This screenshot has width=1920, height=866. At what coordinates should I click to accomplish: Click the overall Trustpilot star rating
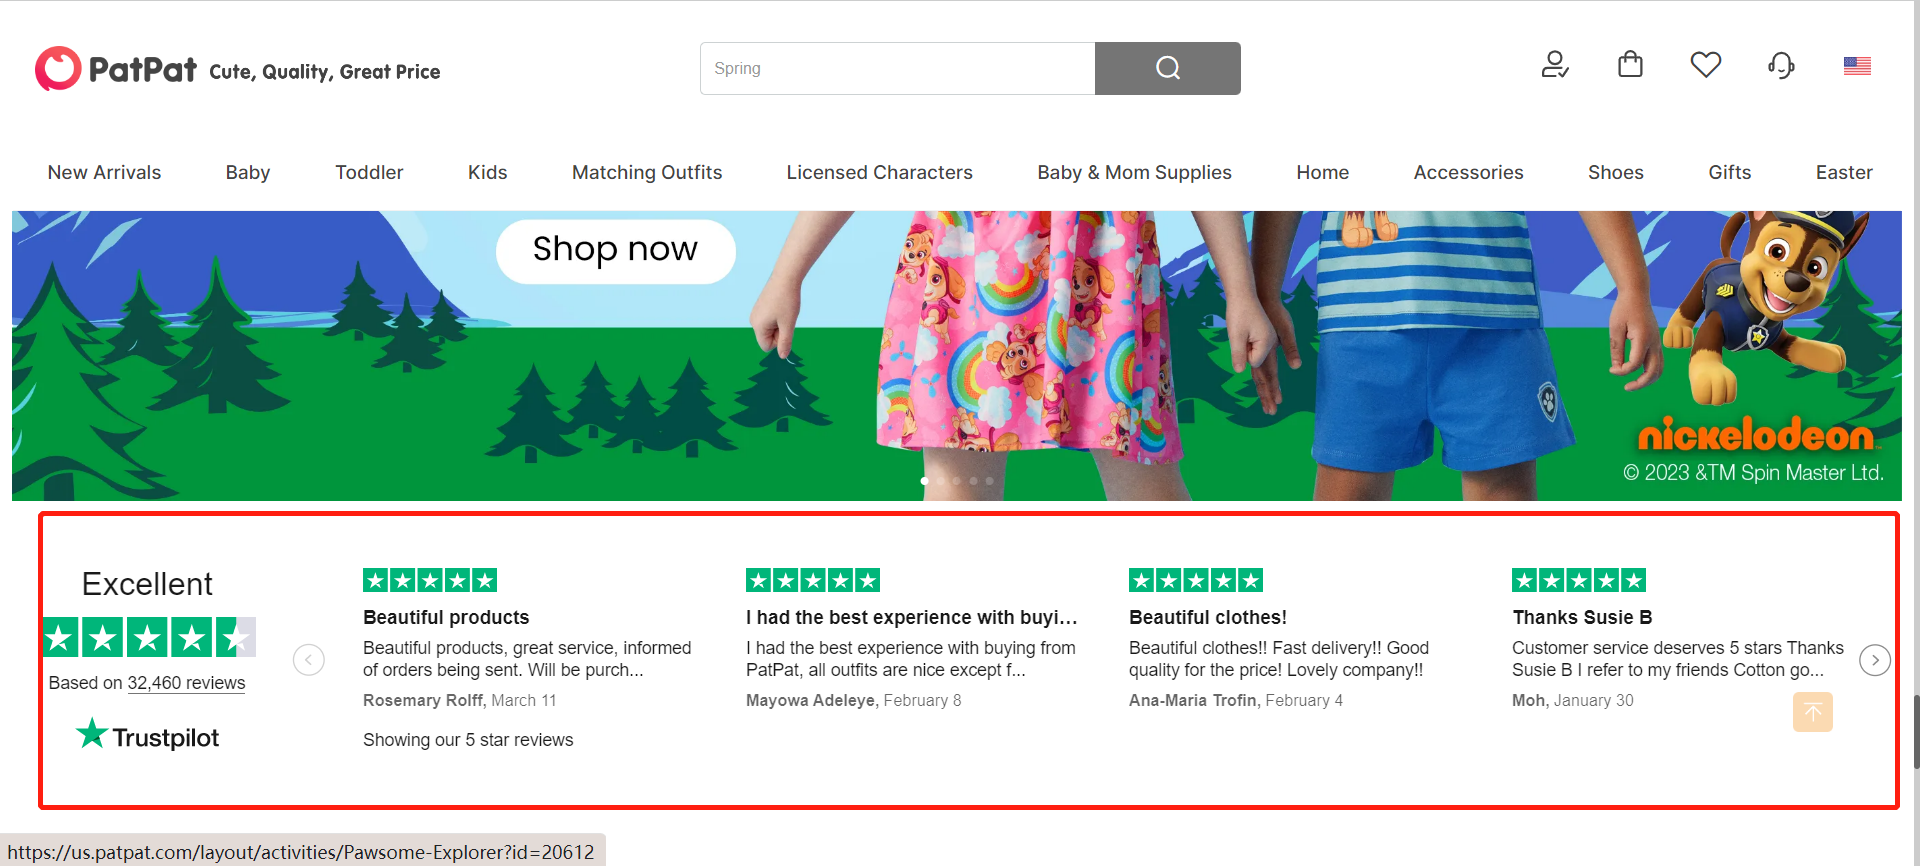(x=149, y=637)
